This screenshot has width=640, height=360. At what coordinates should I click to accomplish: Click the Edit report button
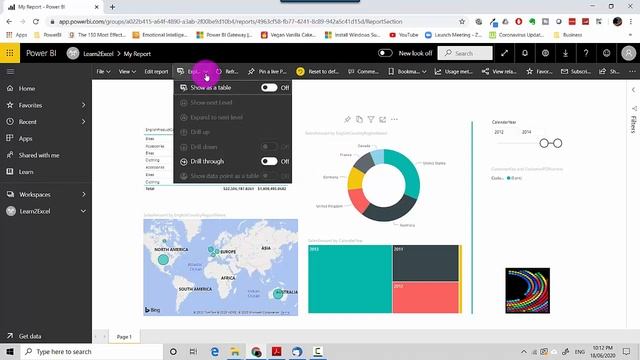(x=156, y=71)
